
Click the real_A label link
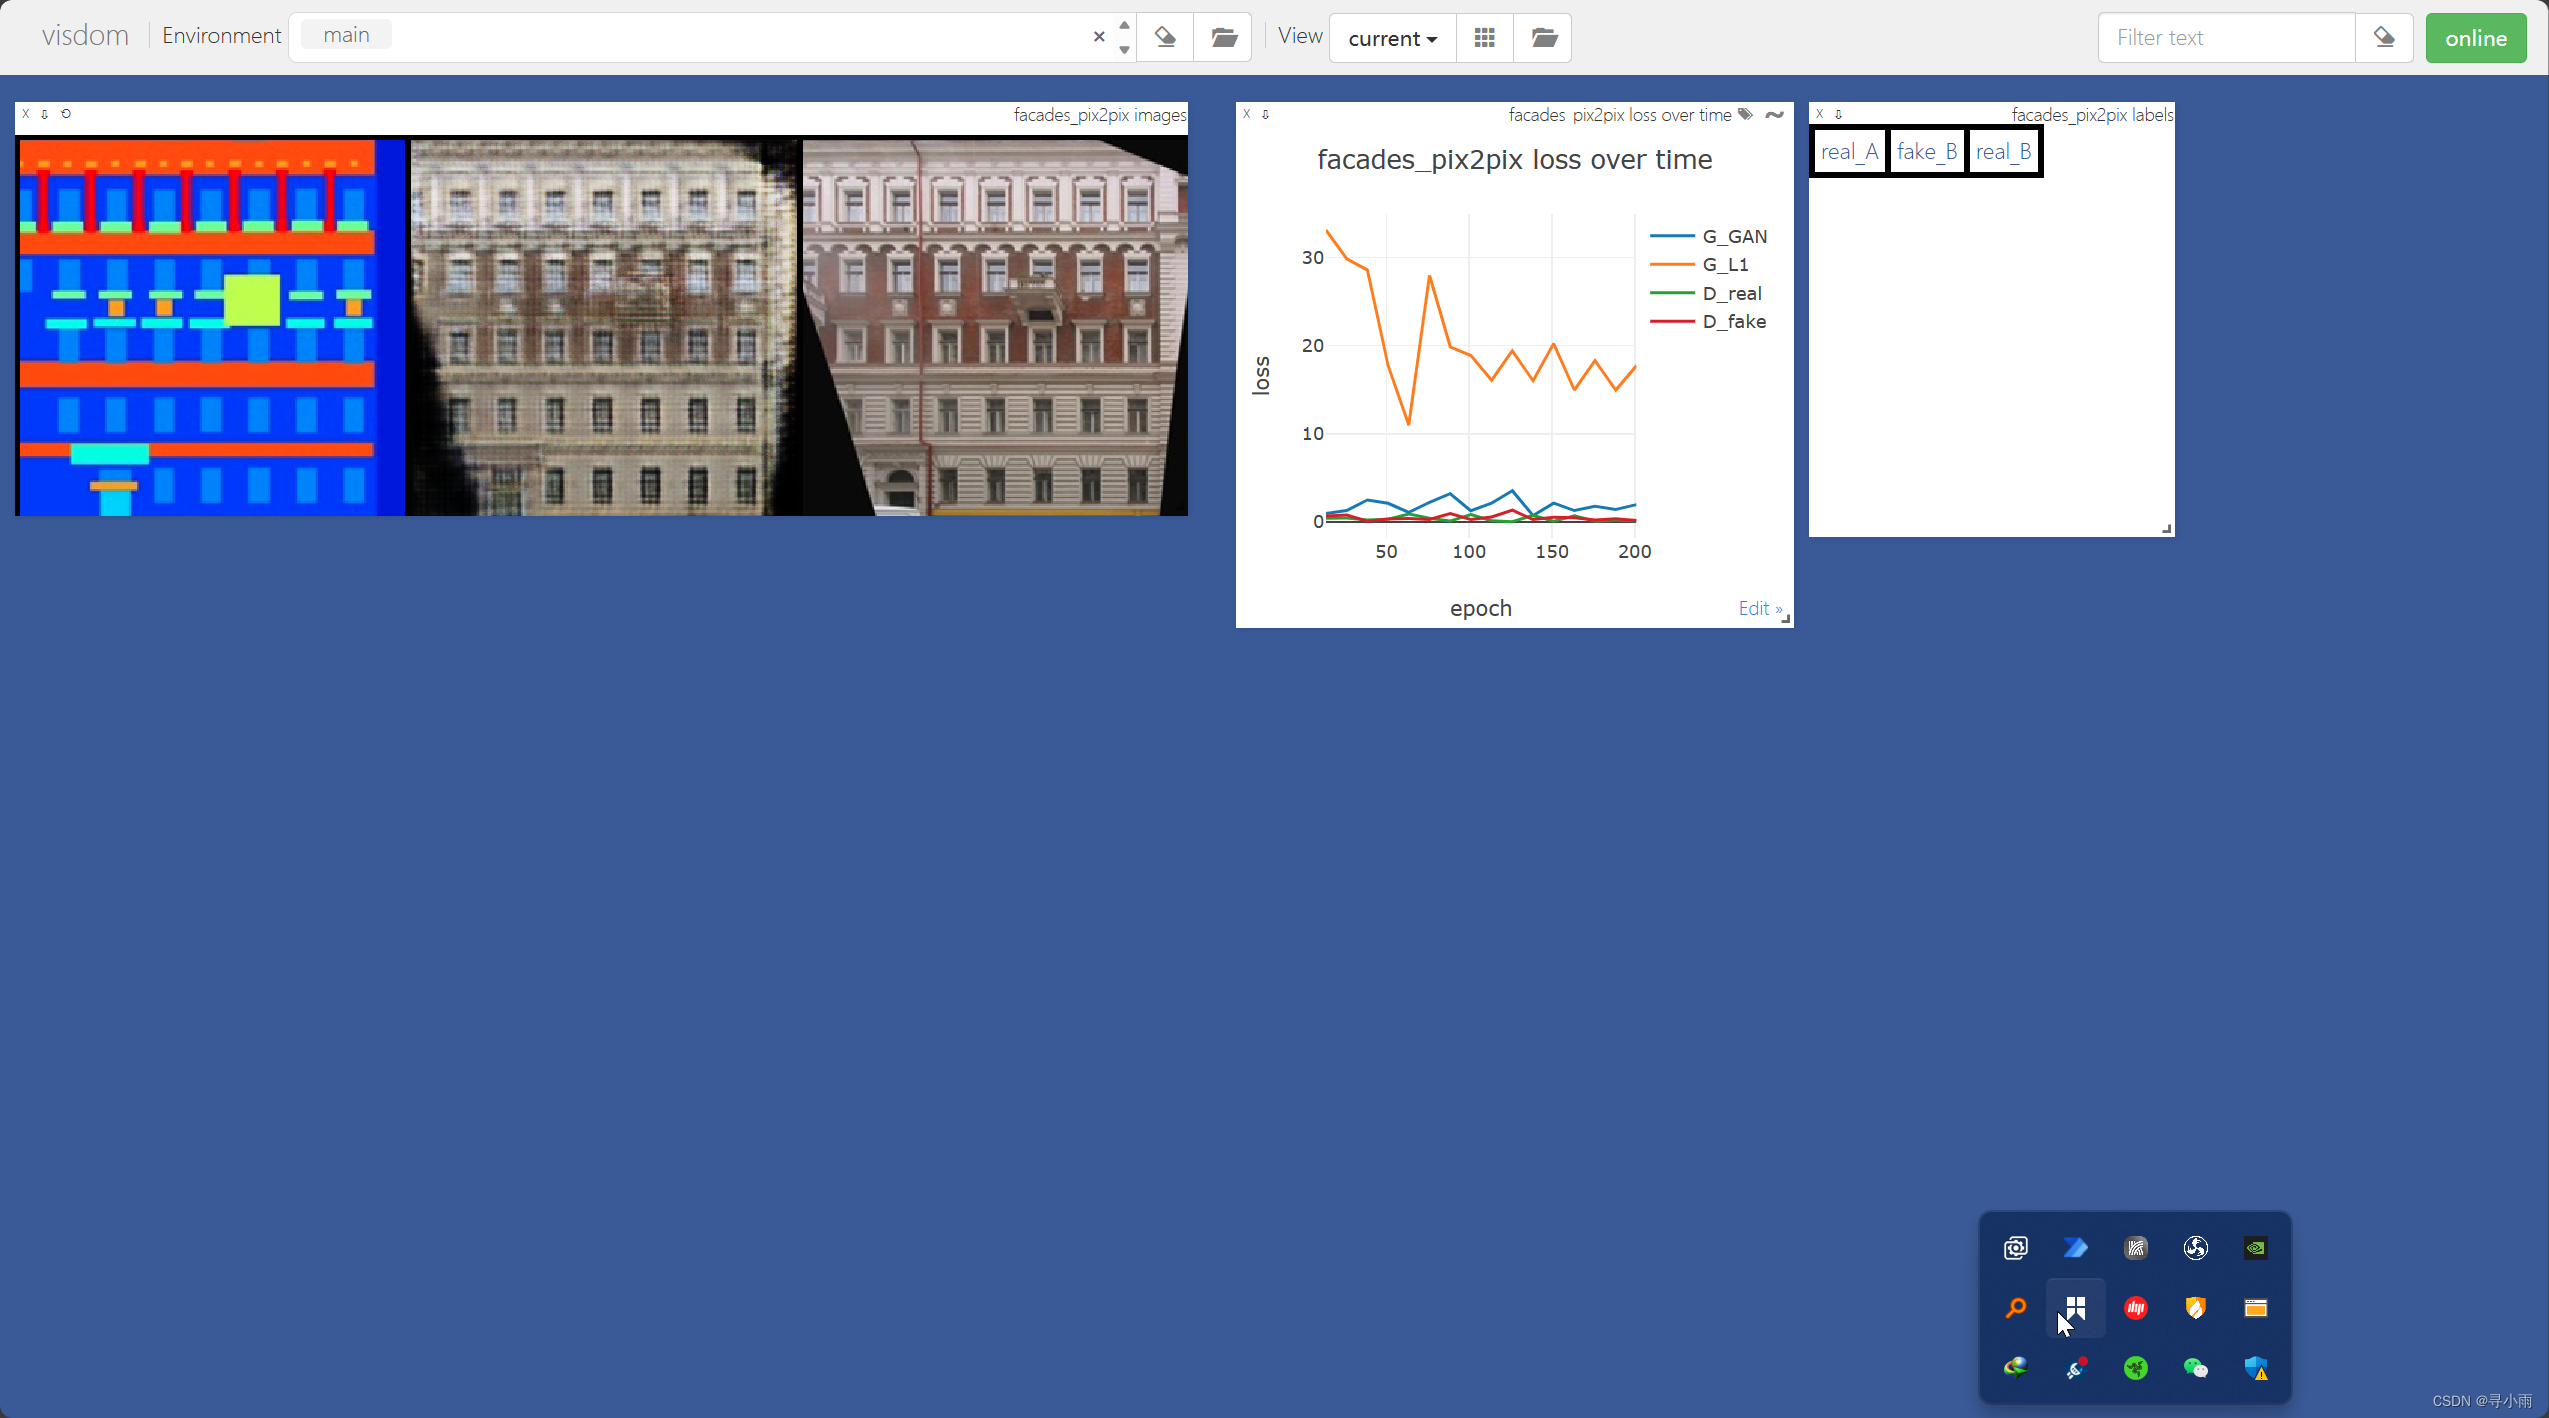point(1848,152)
